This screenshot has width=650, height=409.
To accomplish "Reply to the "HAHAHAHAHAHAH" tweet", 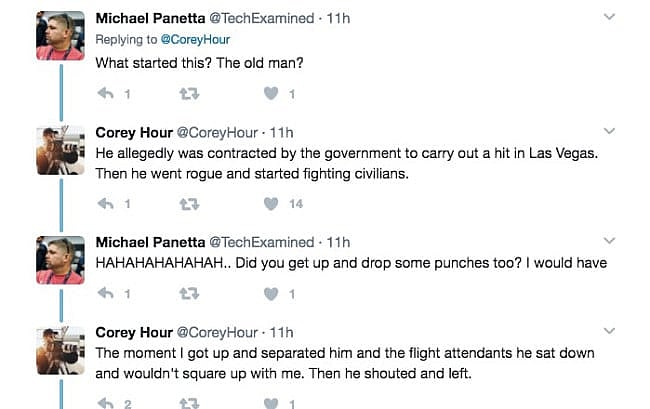I will [105, 294].
